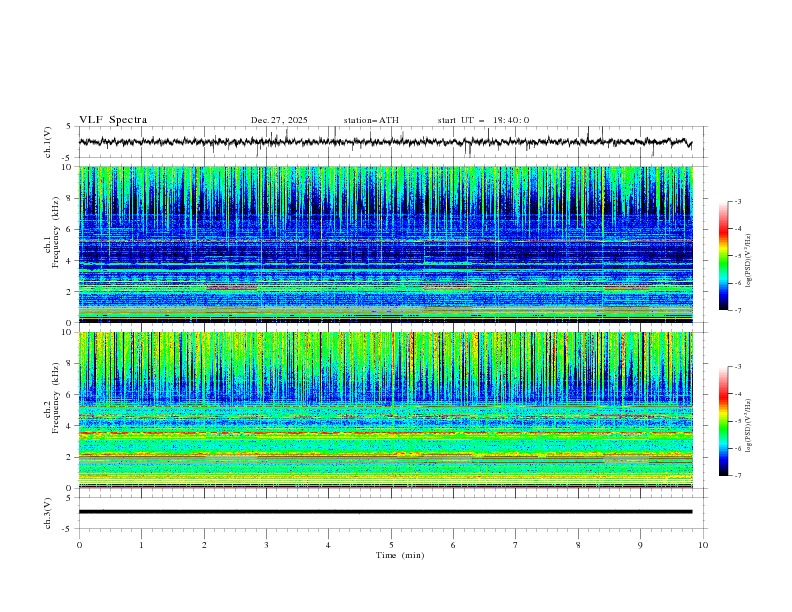Click the '-3' value on ch.2 color scale
The height and width of the screenshot is (612, 792).
pos(737,367)
